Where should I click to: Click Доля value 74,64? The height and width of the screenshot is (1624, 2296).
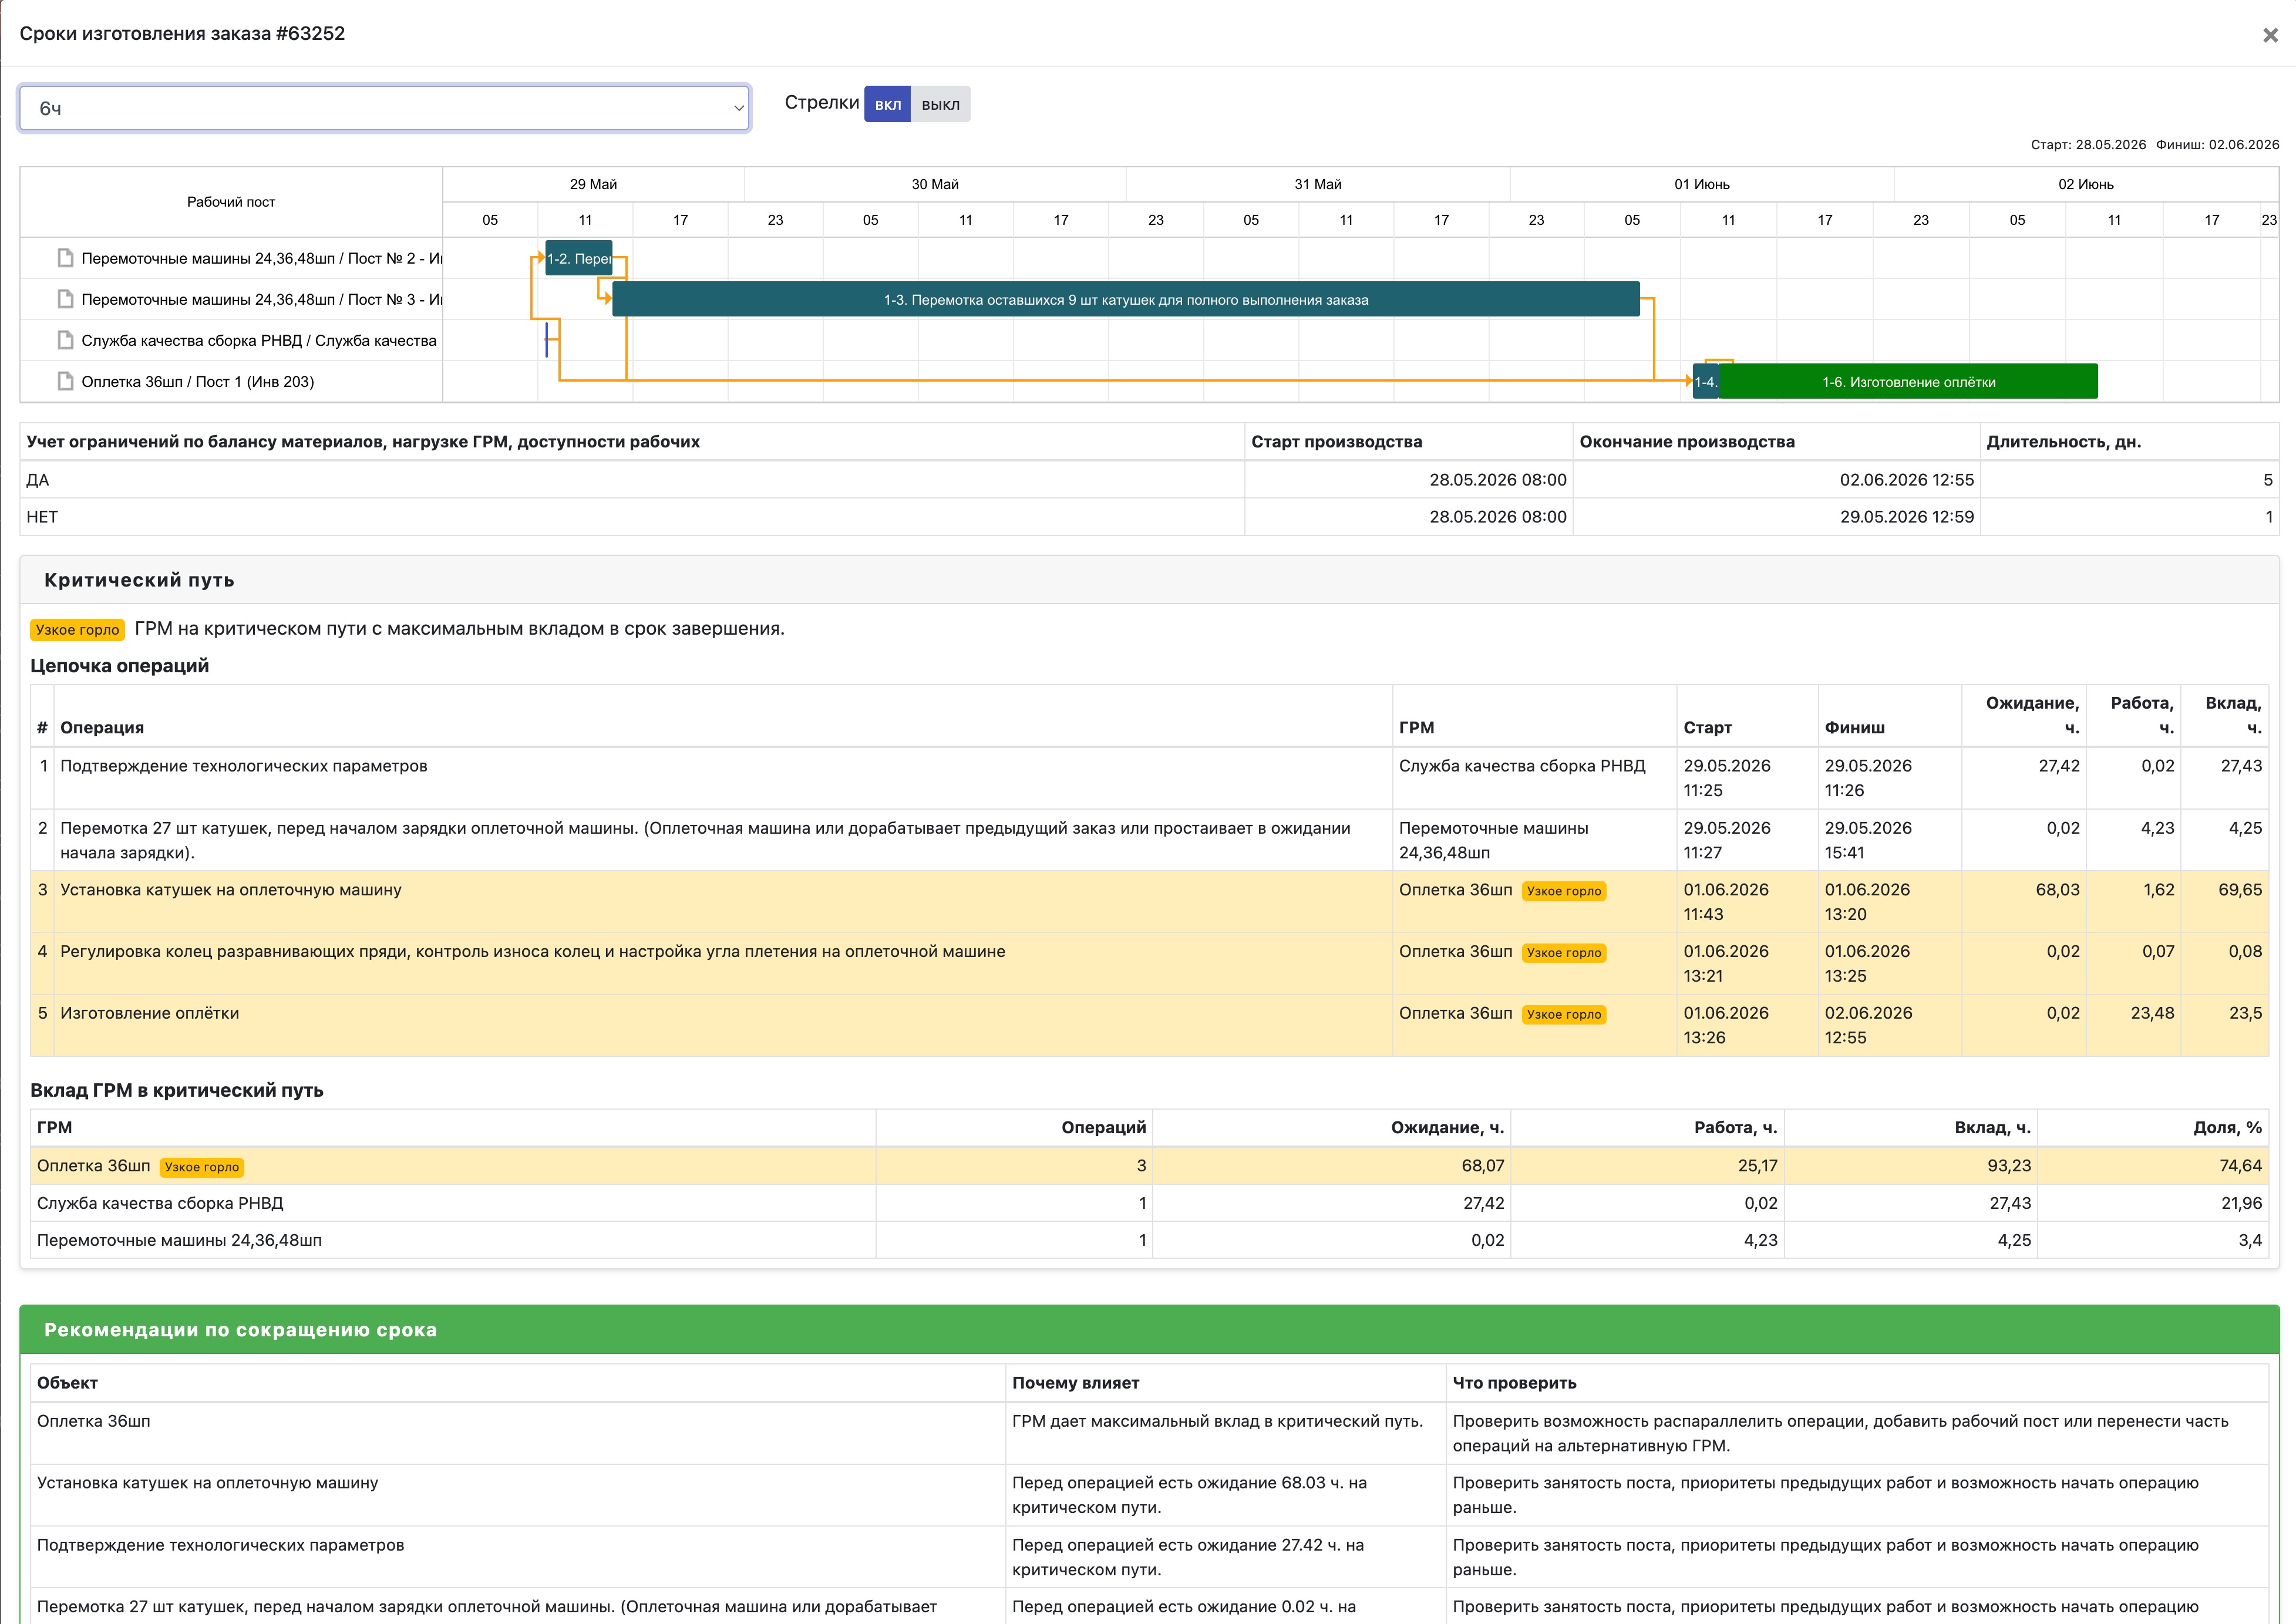coord(2239,1166)
